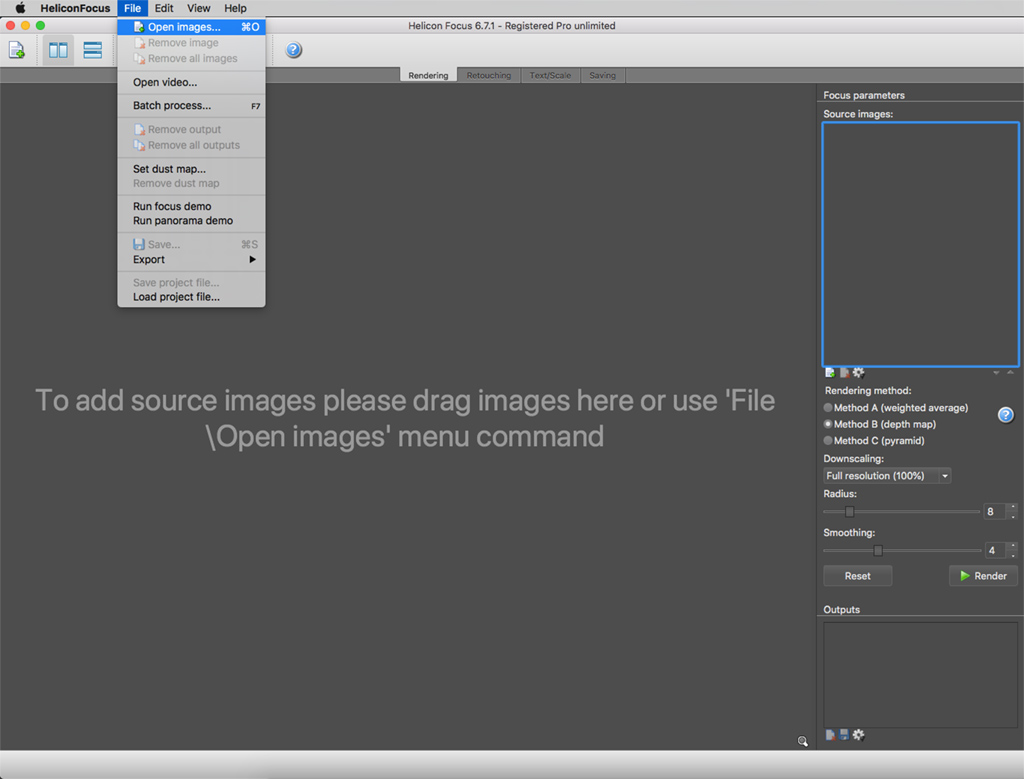Click the Smoothing slider handle
1024x779 pixels.
(x=878, y=550)
